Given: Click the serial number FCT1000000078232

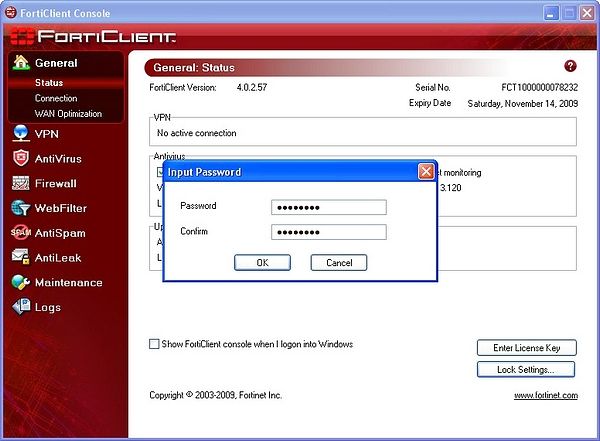Looking at the screenshot, I should pyautogui.click(x=540, y=87).
